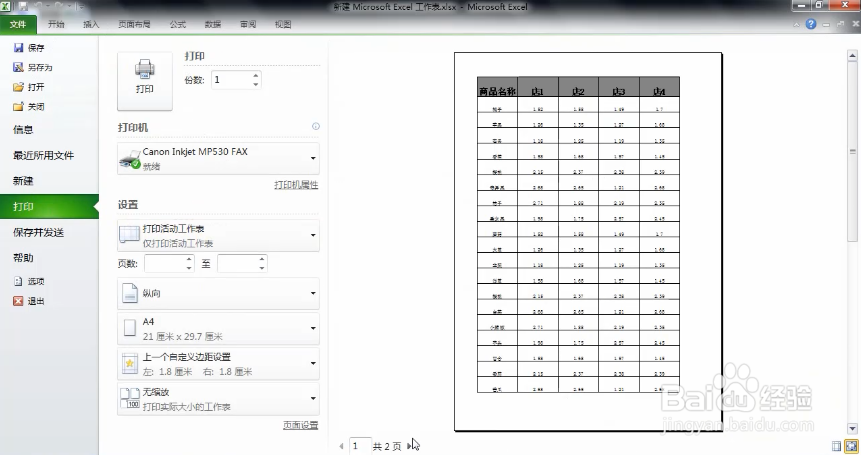The height and width of the screenshot is (455, 861).
Task: Switch to the 公式 Formulas tab
Action: click(x=178, y=24)
